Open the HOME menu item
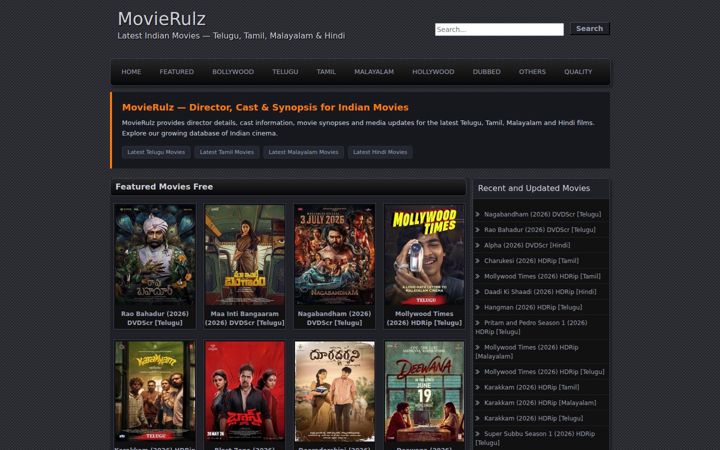The width and height of the screenshot is (720, 450). (131, 72)
